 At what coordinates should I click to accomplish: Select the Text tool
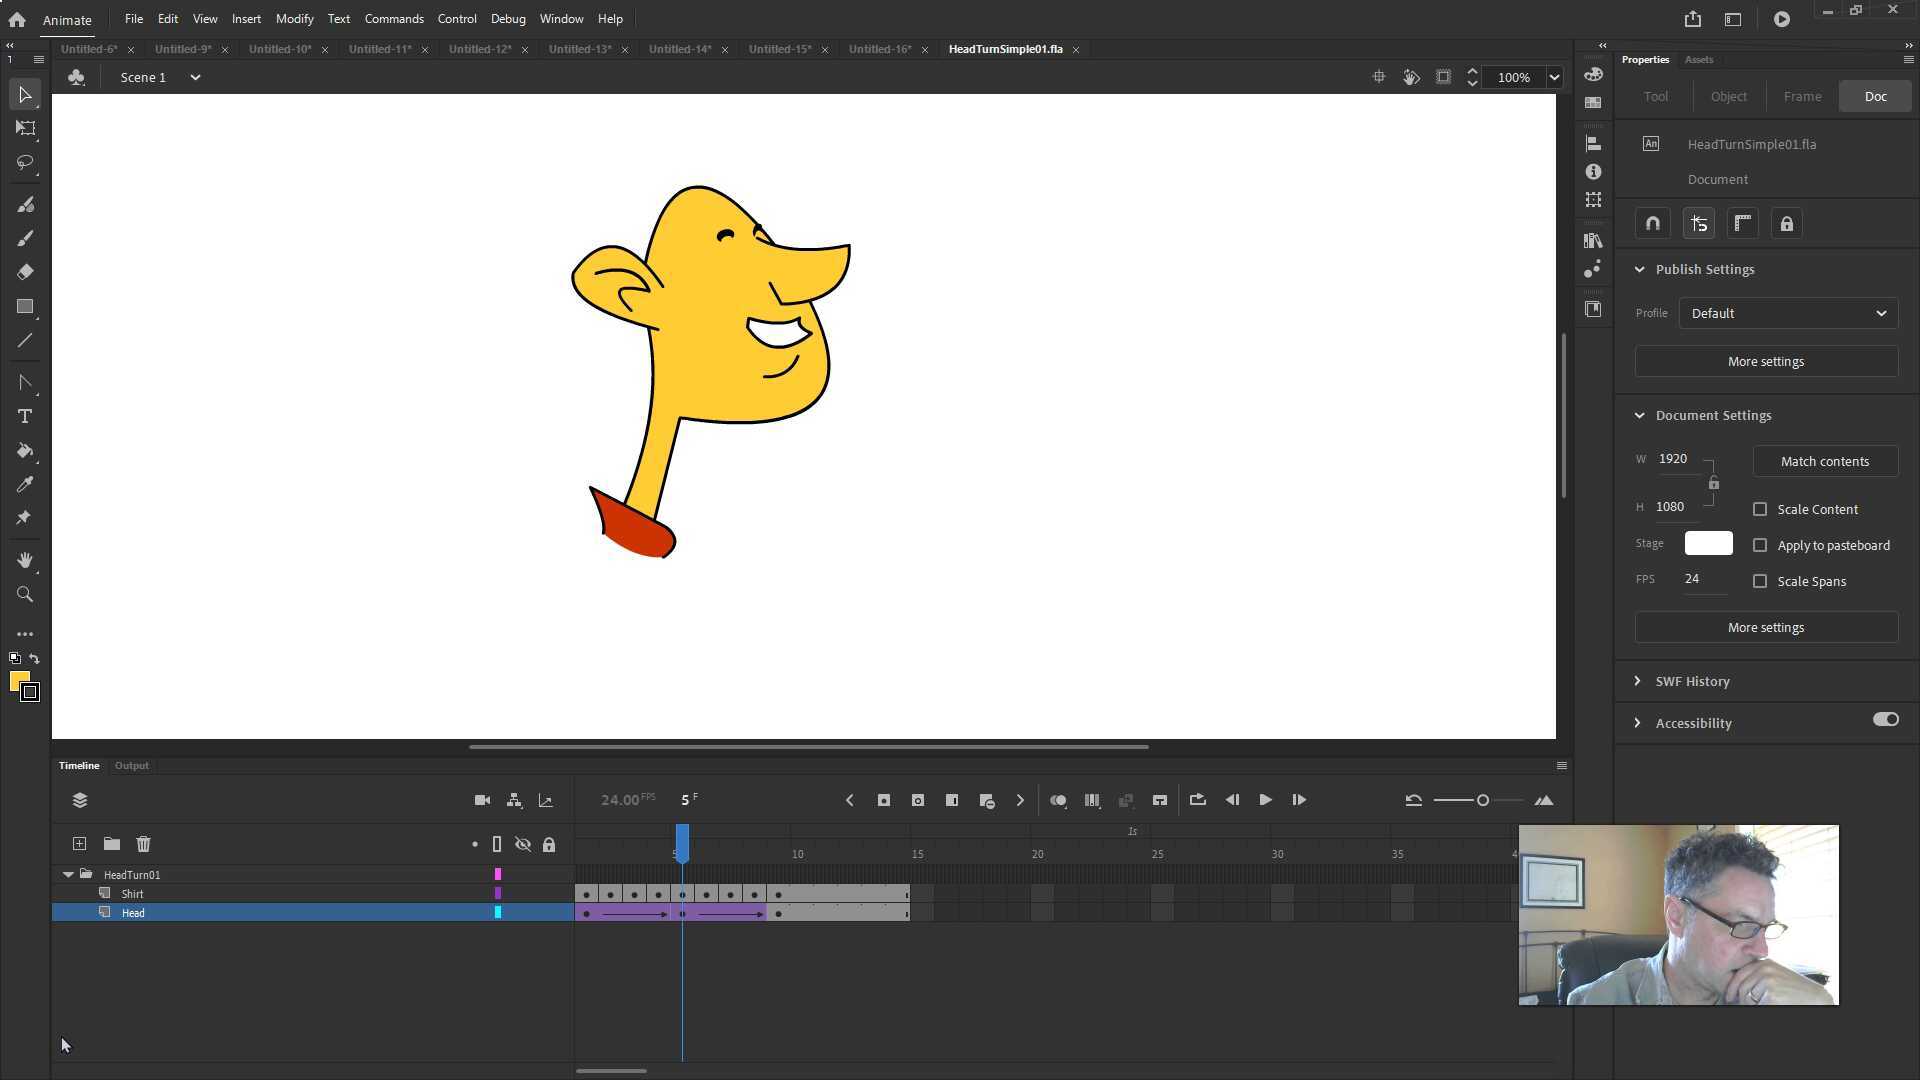coord(25,417)
